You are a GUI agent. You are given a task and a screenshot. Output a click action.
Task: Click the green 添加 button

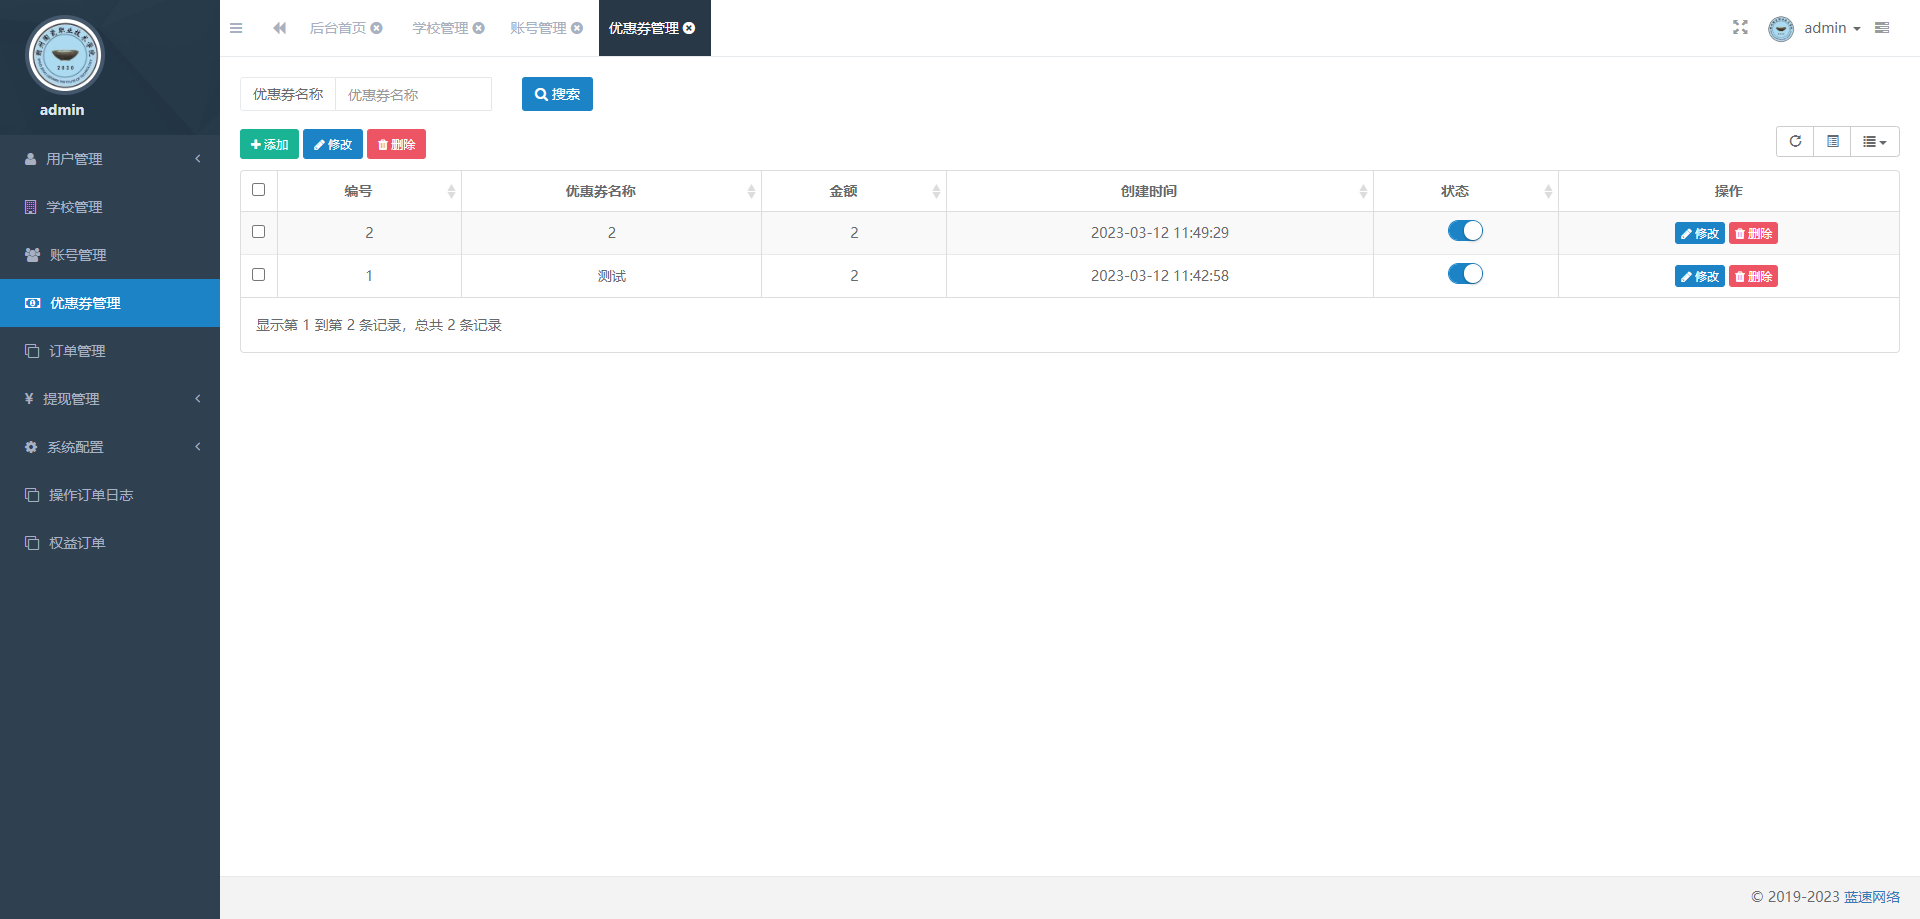tap(269, 145)
